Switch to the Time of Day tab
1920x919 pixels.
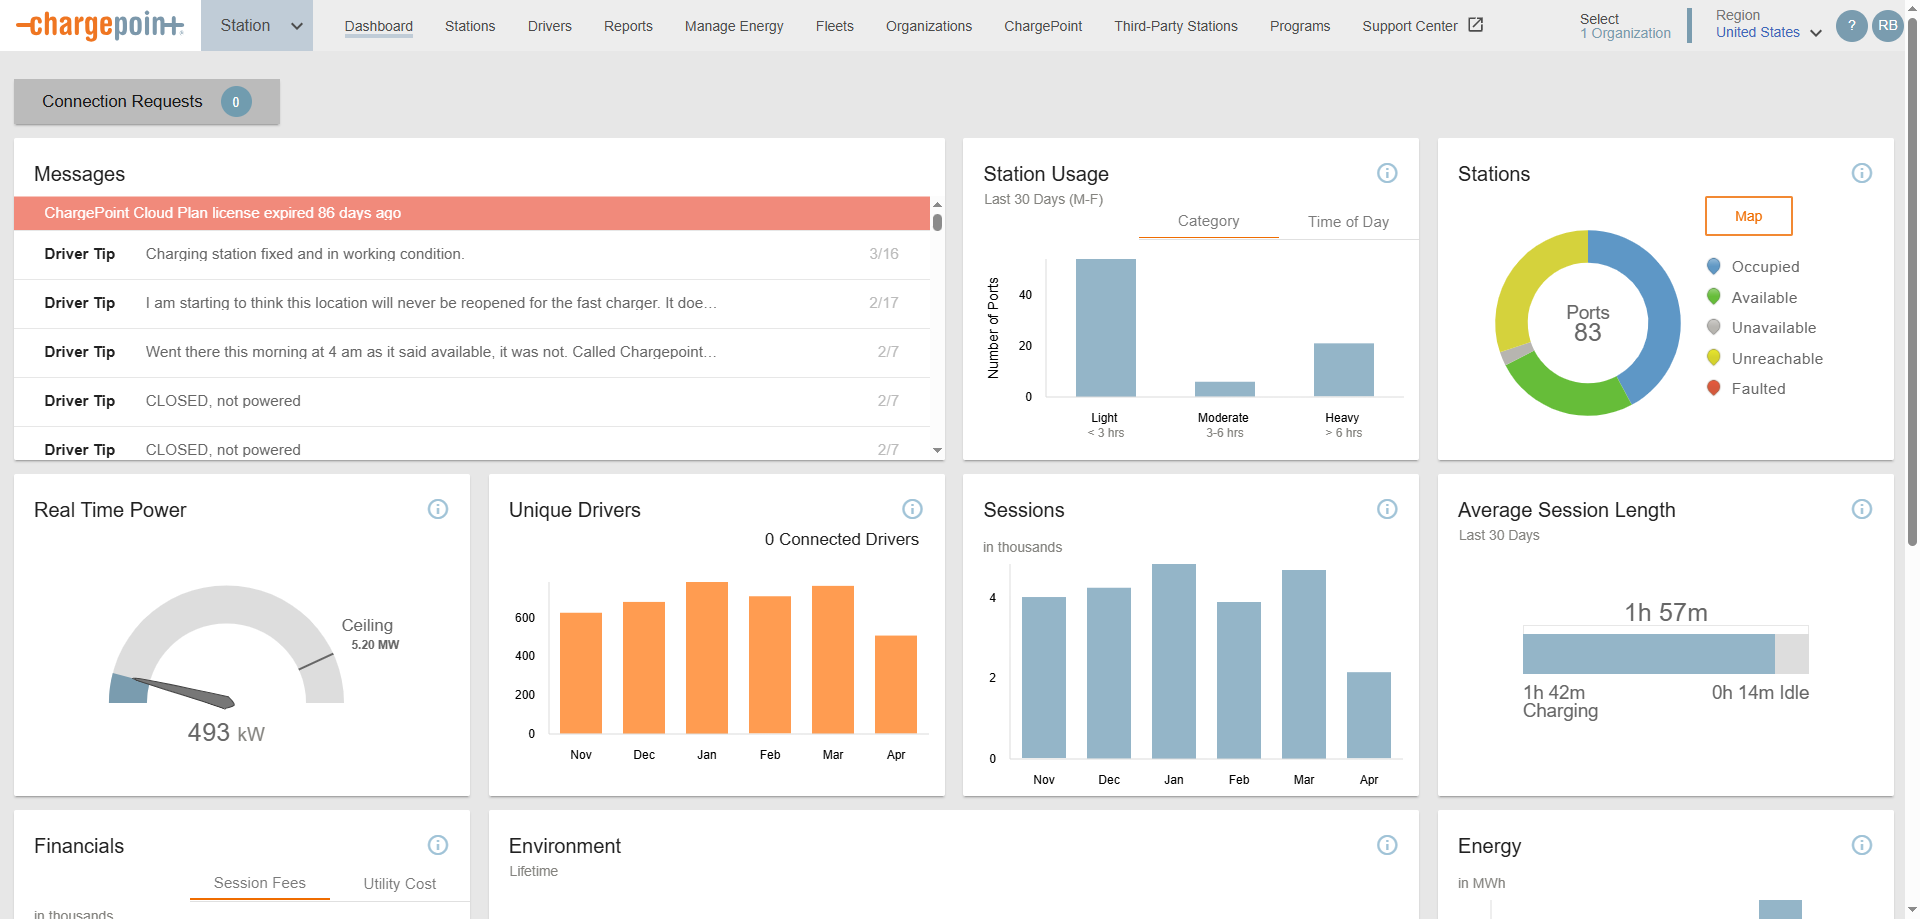pyautogui.click(x=1347, y=222)
